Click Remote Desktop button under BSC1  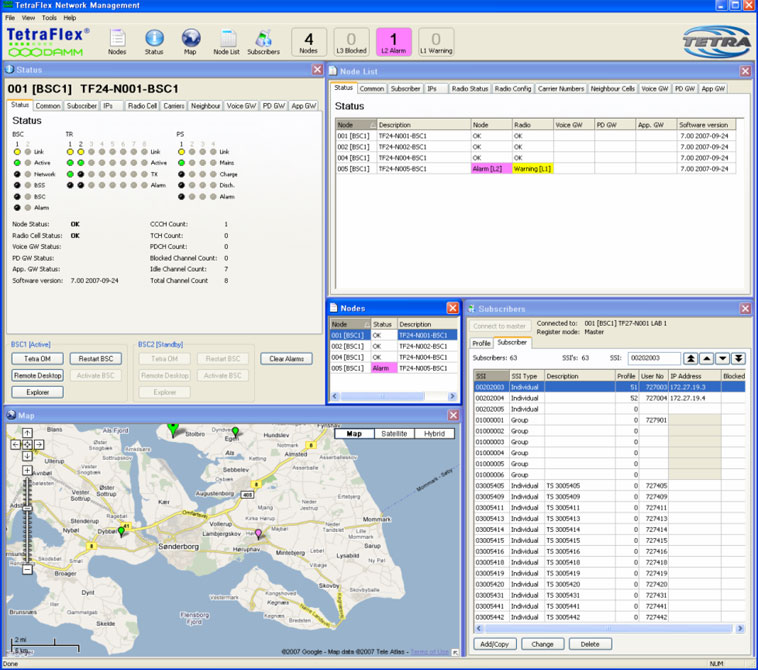[x=37, y=376]
